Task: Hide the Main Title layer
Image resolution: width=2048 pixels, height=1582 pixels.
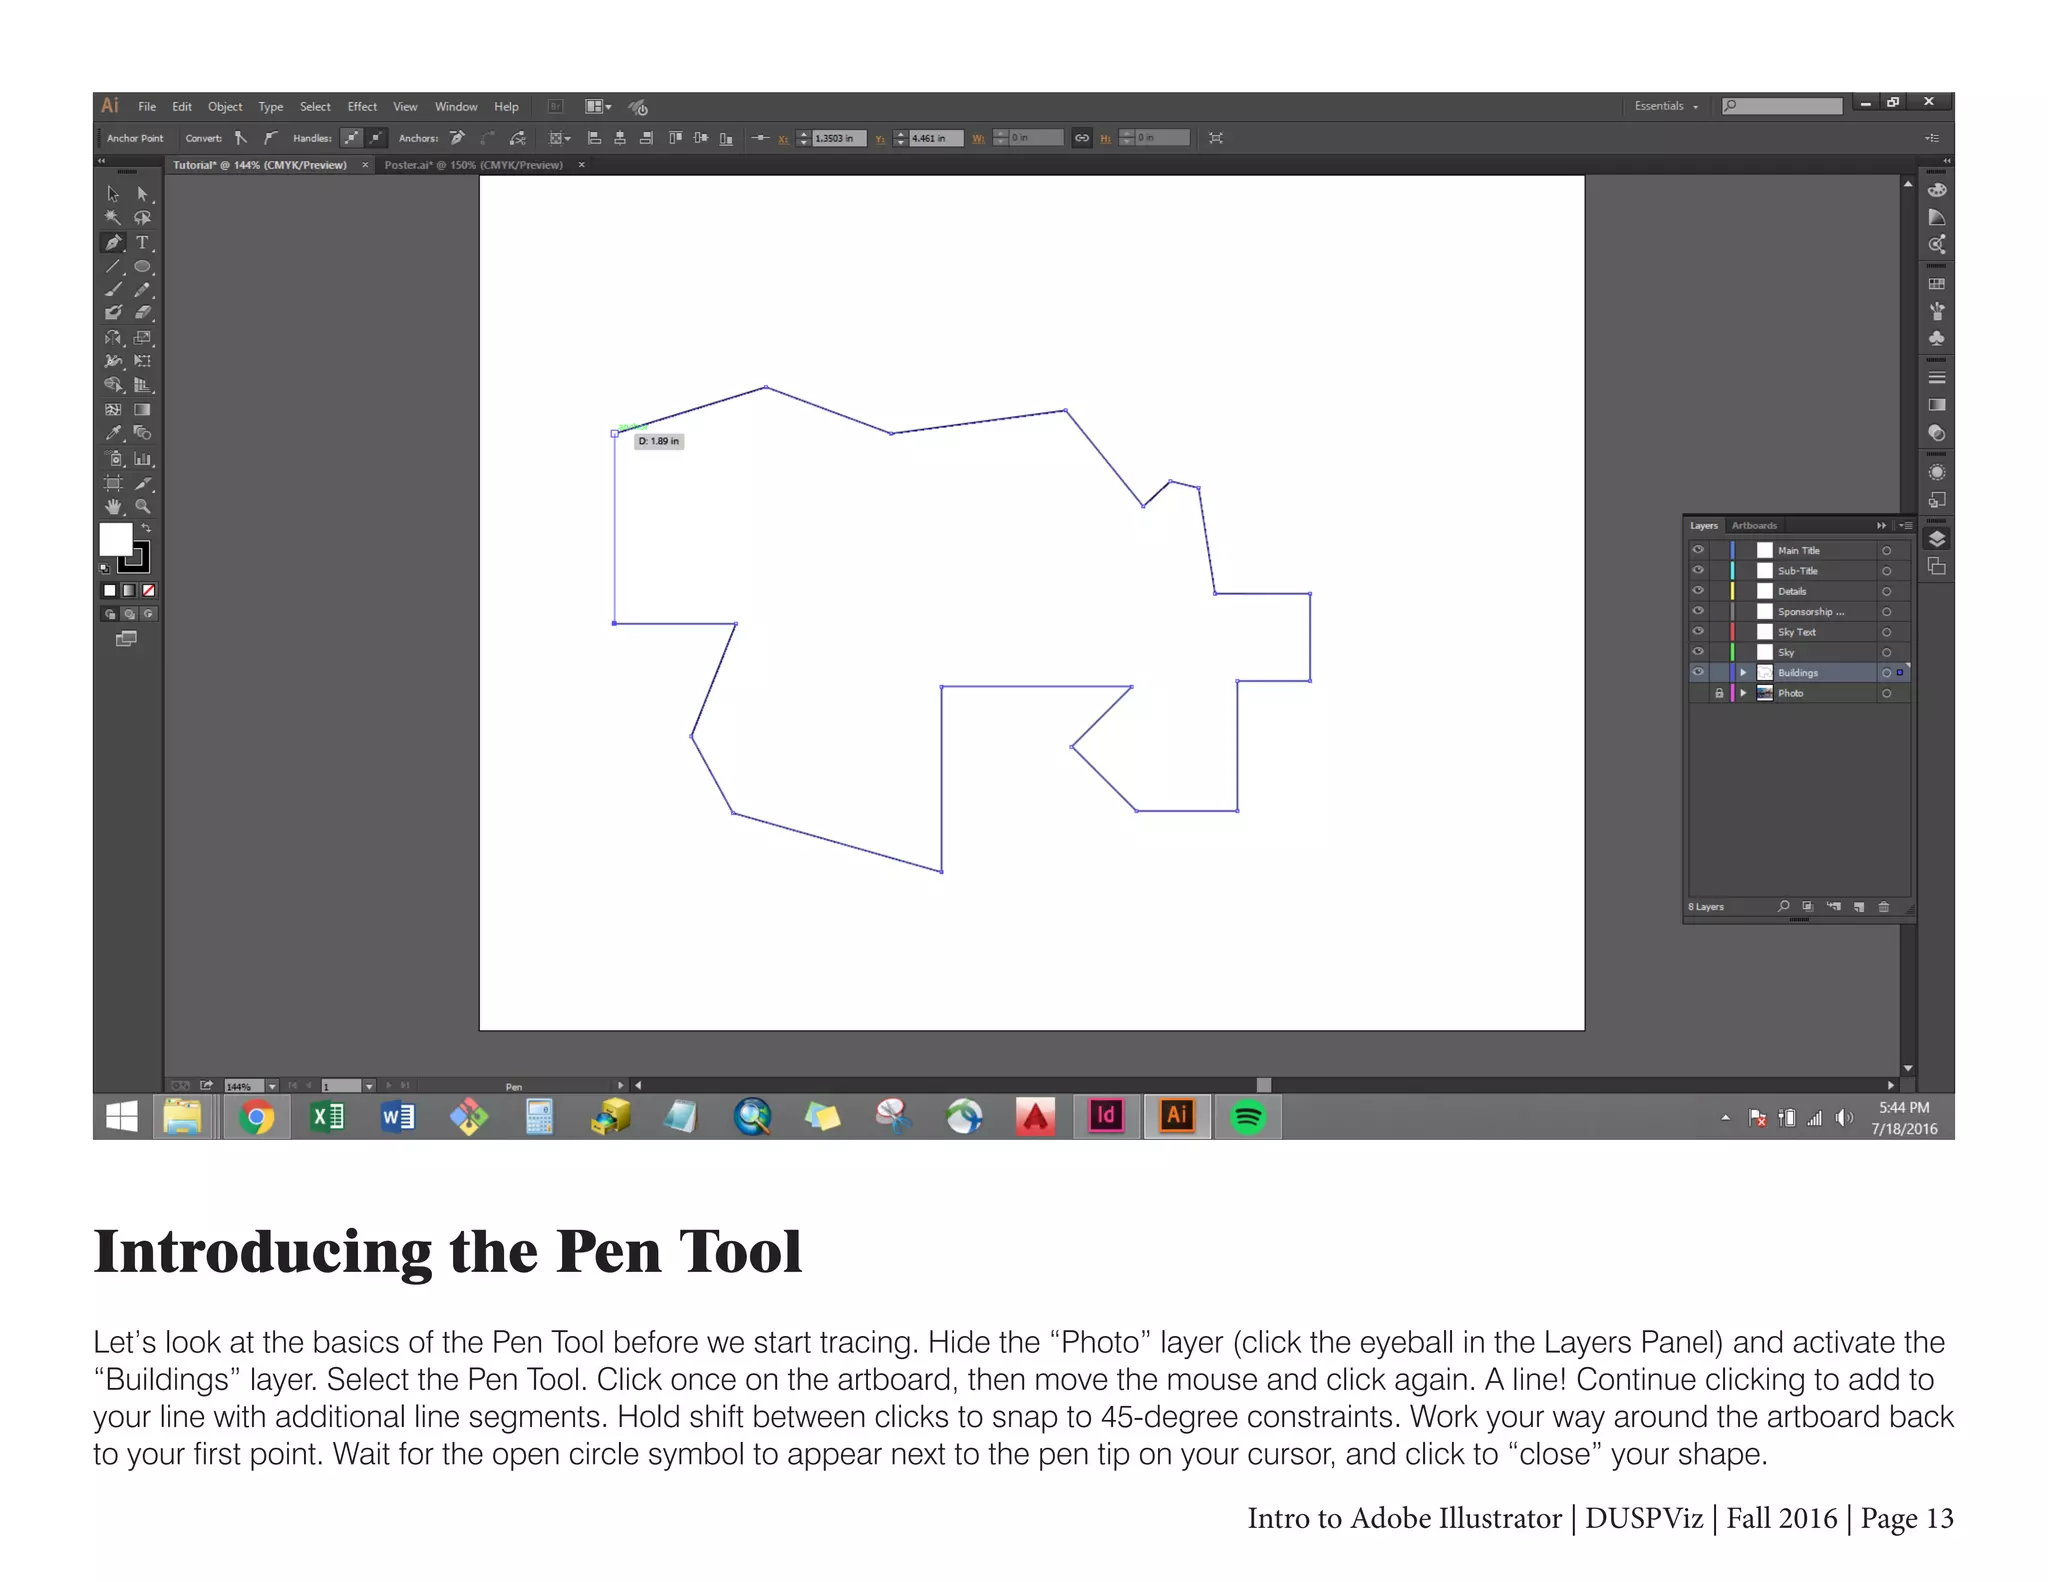Action: [x=1698, y=550]
